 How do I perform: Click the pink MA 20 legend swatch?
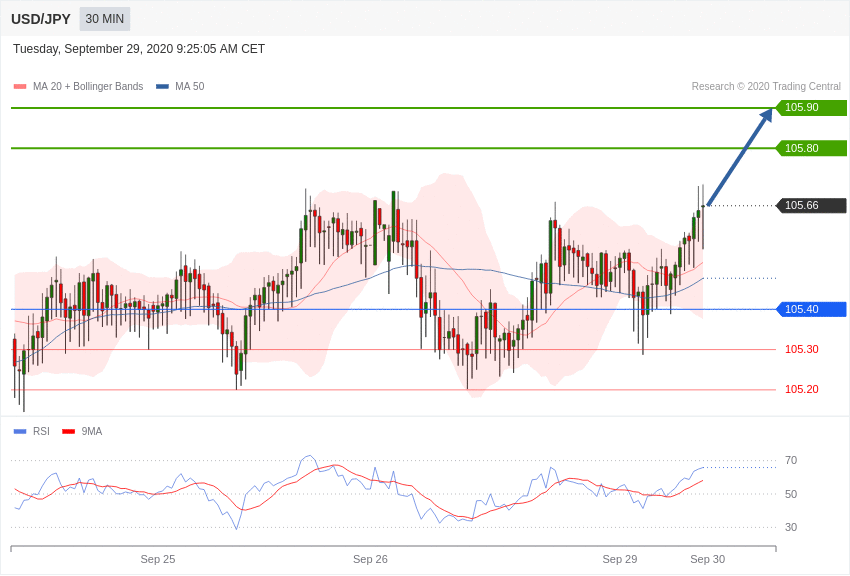pos(20,86)
